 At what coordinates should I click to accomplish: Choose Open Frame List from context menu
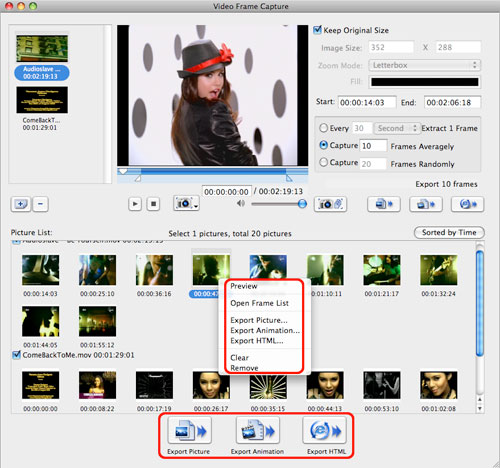259,303
